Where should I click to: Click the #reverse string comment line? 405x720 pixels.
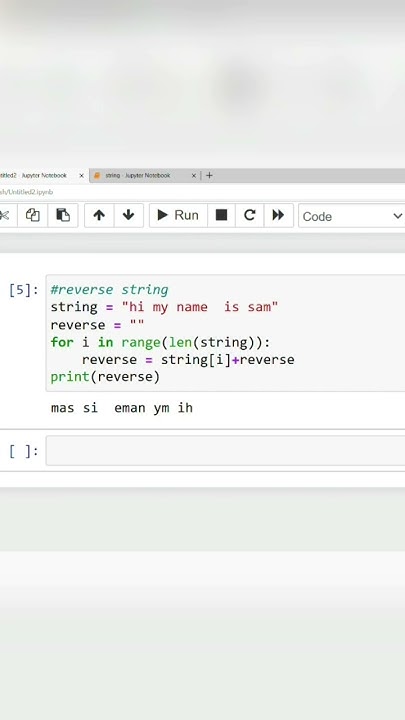click(x=109, y=290)
